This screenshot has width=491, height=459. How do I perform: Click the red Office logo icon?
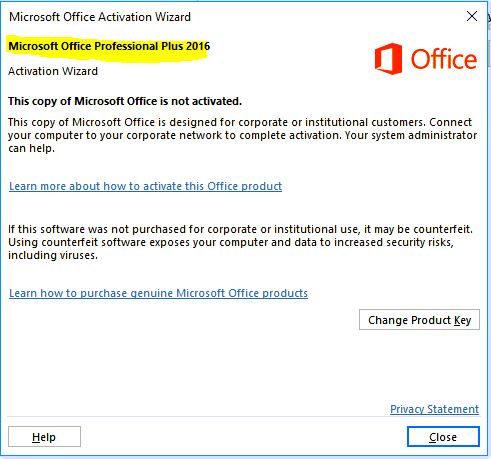(388, 59)
